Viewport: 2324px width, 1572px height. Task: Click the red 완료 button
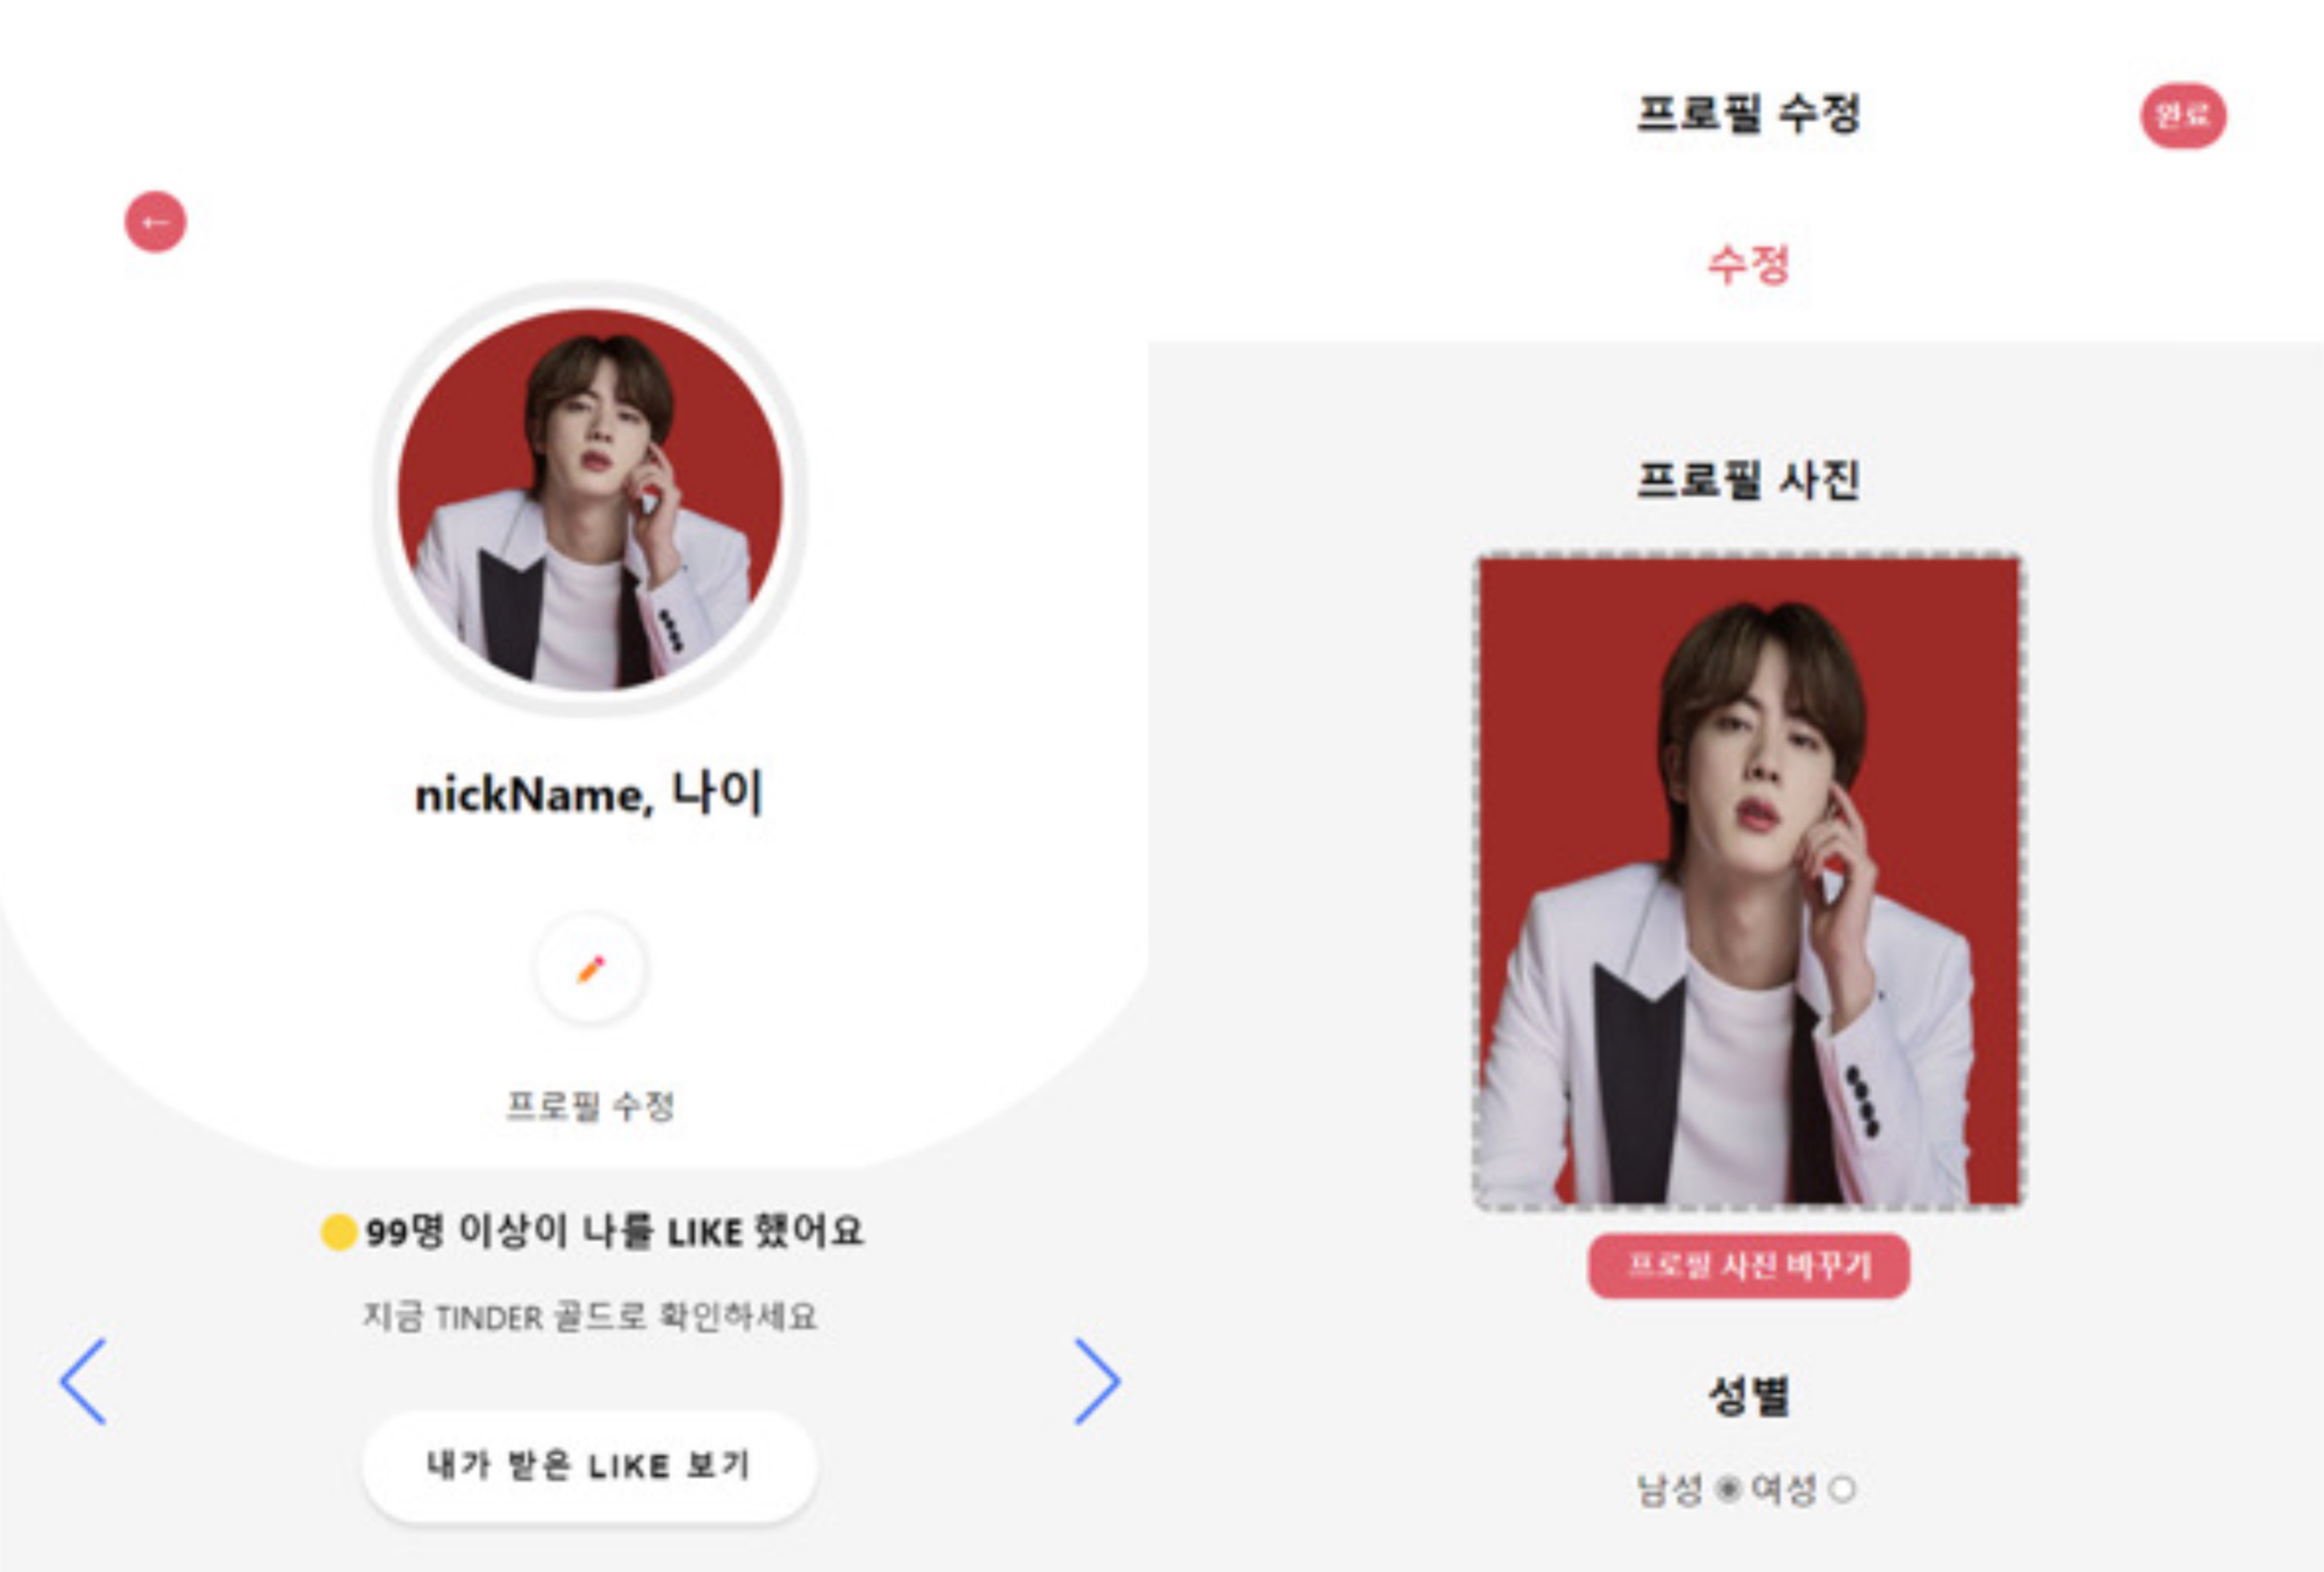point(2183,116)
